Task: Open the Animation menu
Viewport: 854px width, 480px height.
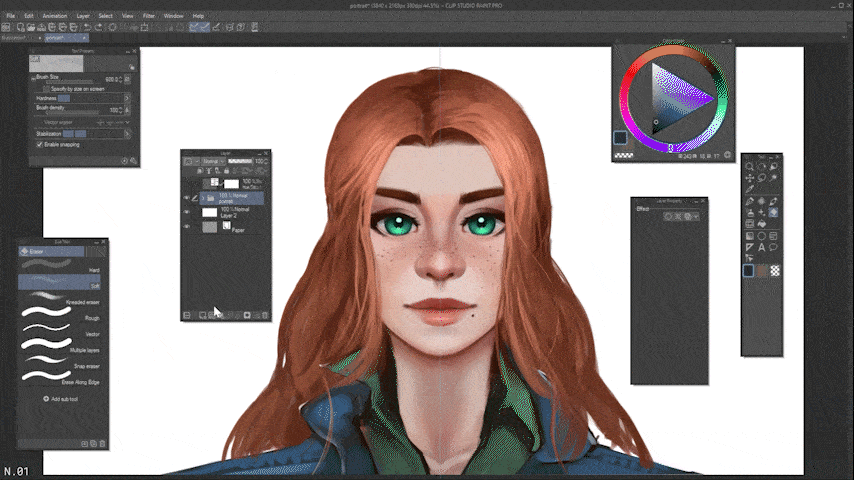Action: 57,17
